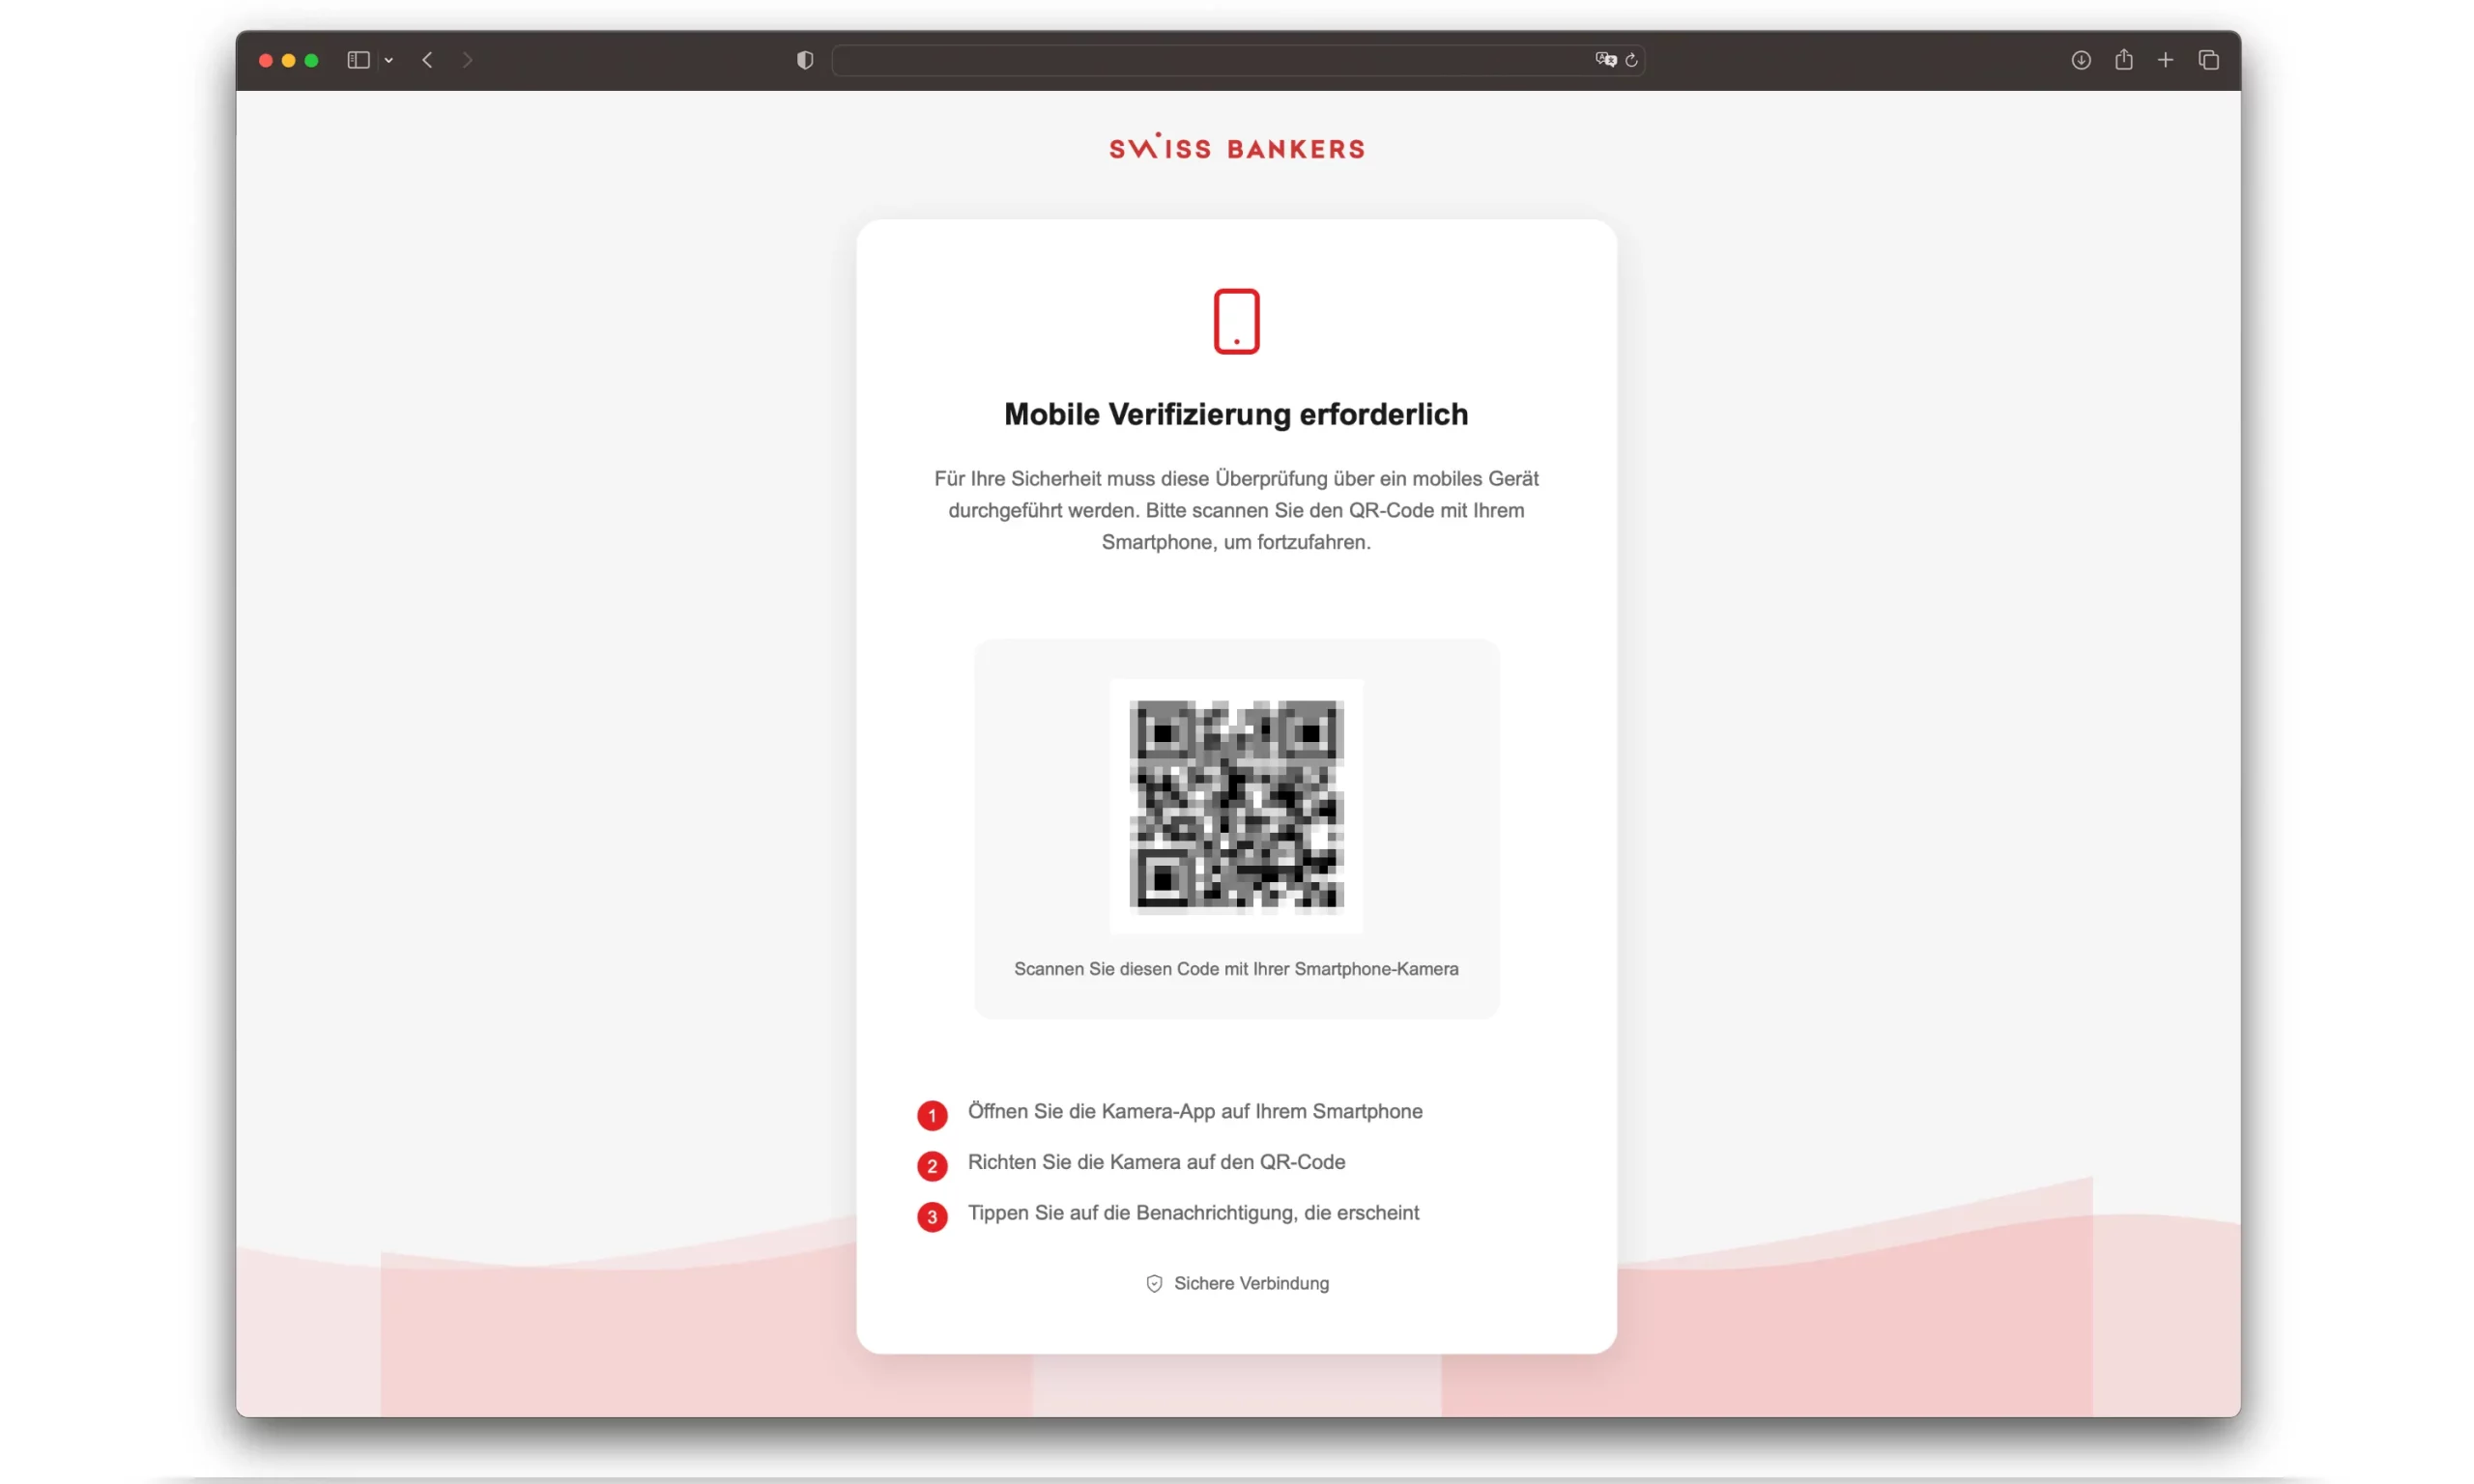The image size is (2474, 1484).
Task: Click the shield icon beside Sichere Verbindung
Action: point(1154,1284)
